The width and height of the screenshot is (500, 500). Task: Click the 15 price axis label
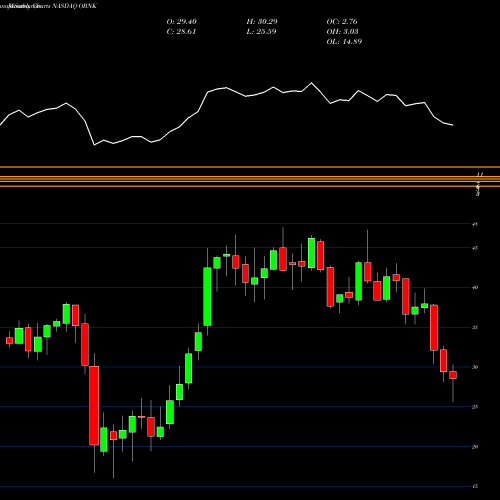click(475, 487)
